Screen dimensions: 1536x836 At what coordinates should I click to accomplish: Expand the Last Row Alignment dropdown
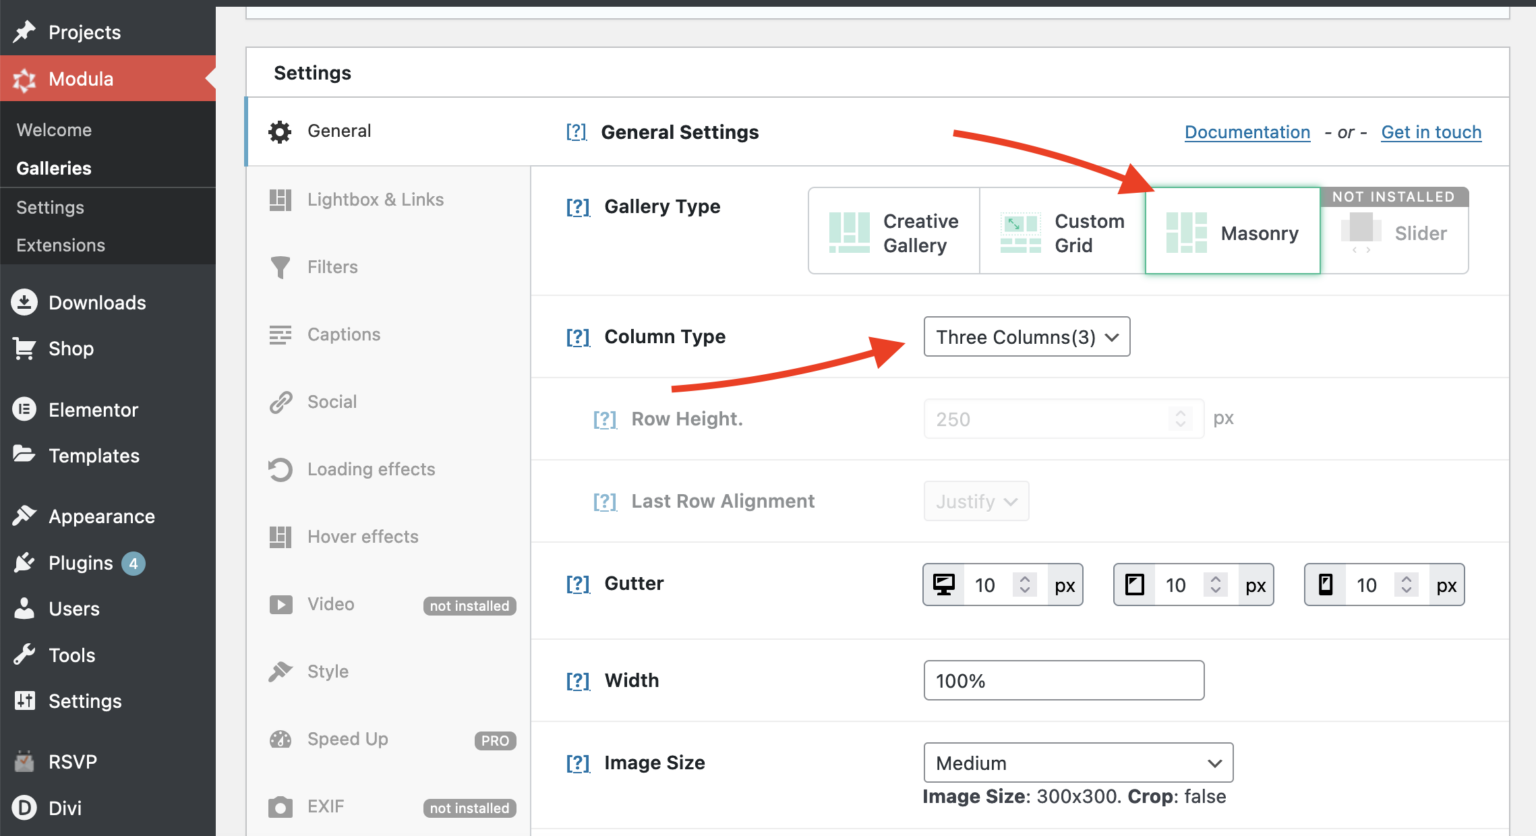coord(976,501)
